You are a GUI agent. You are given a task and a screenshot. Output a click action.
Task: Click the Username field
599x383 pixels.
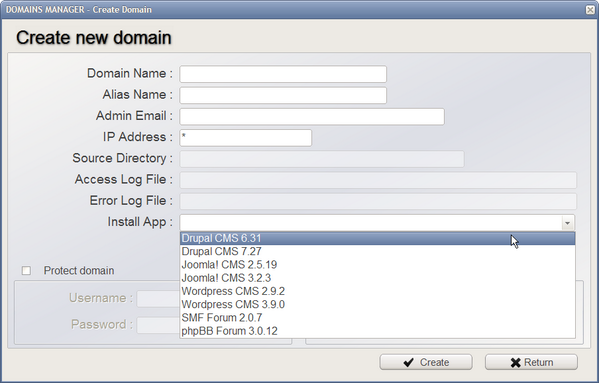[x=158, y=299]
